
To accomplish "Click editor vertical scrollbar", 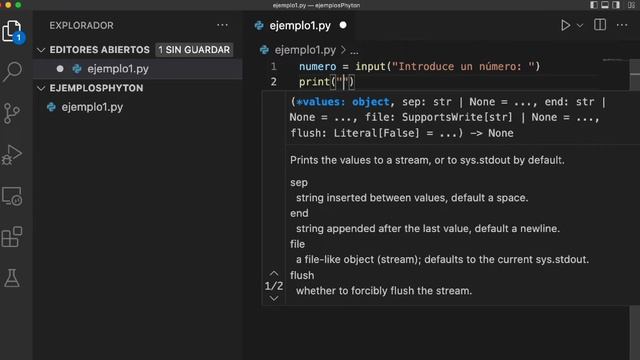I will point(635,74).
